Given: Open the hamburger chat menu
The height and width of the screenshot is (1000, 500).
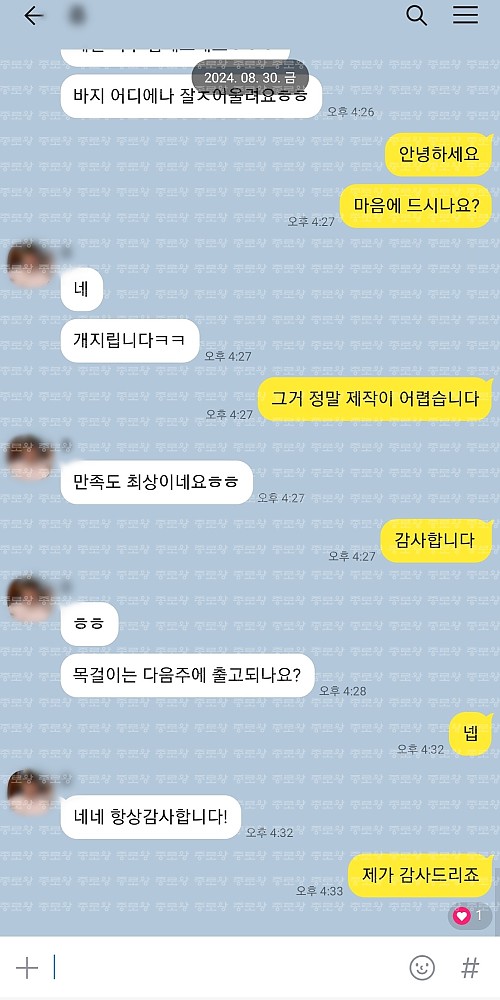Looking at the screenshot, I should pyautogui.click(x=466, y=15).
